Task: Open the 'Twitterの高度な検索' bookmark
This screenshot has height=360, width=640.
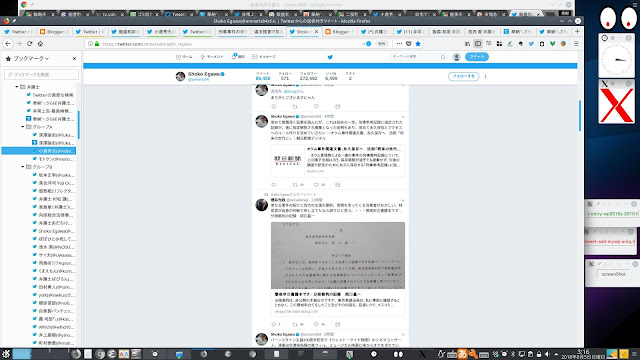Action: [50, 95]
